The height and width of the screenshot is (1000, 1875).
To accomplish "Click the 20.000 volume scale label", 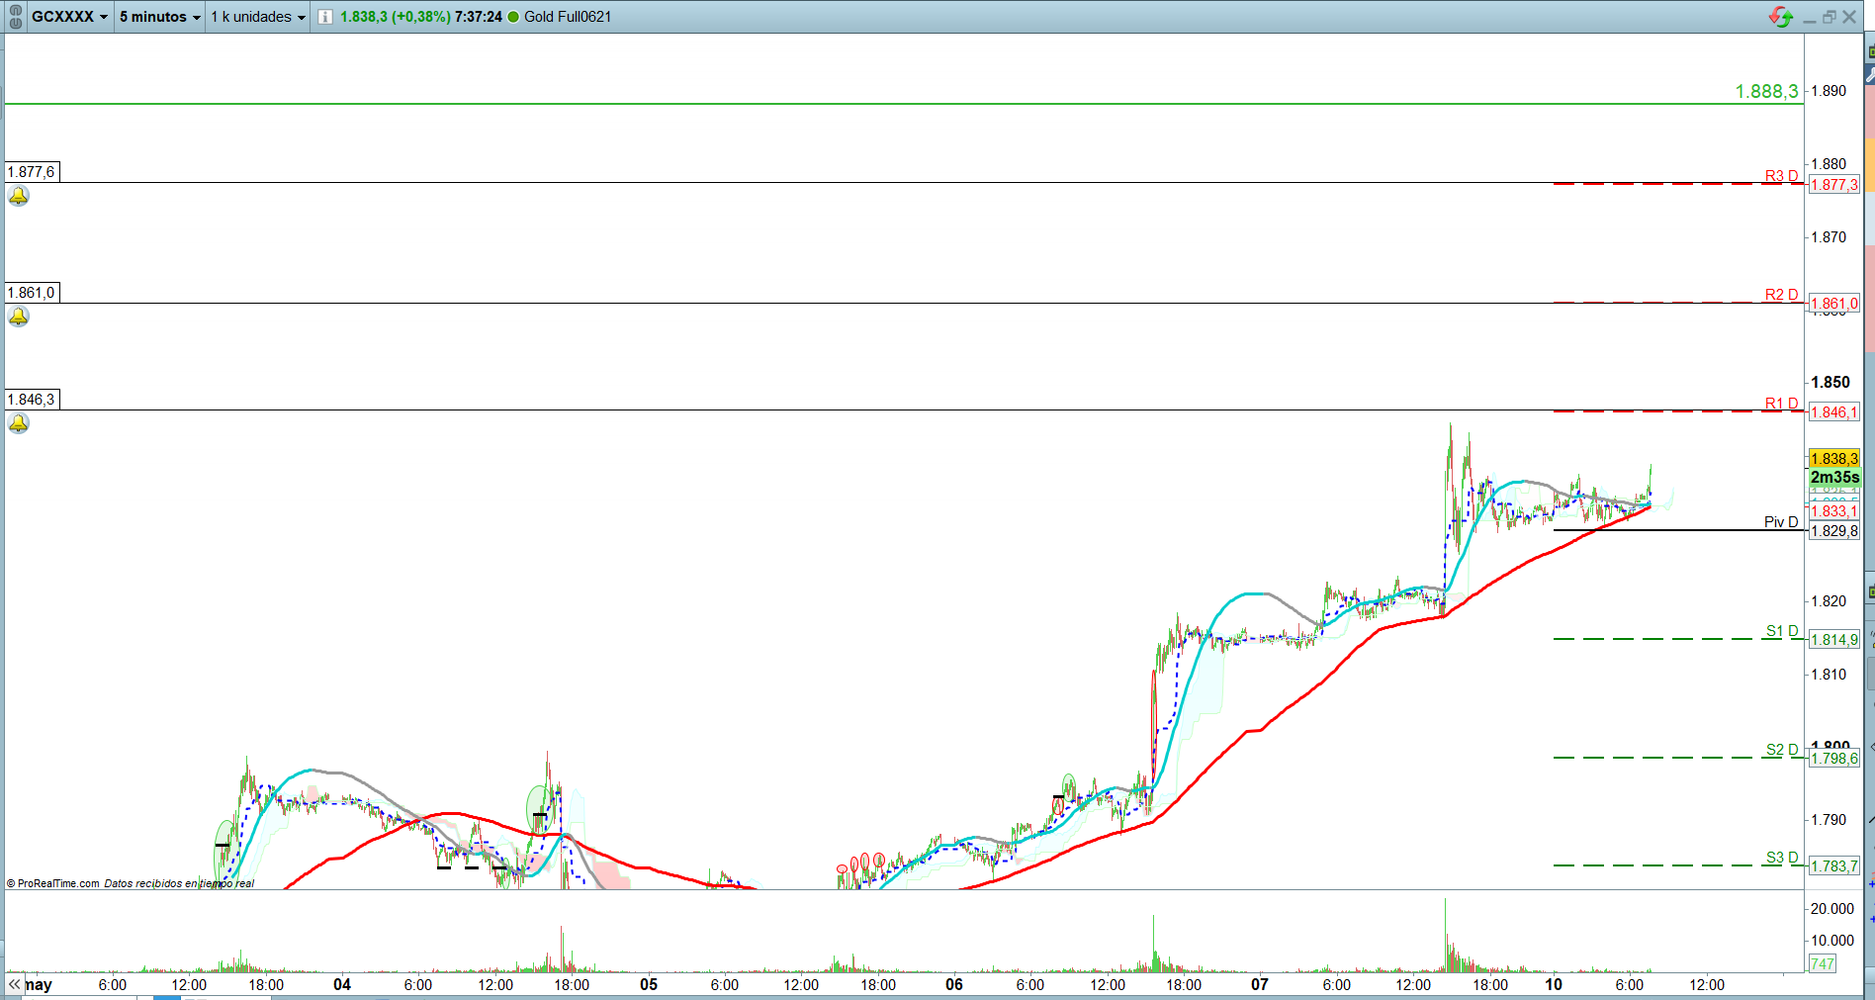I will pos(1833,909).
